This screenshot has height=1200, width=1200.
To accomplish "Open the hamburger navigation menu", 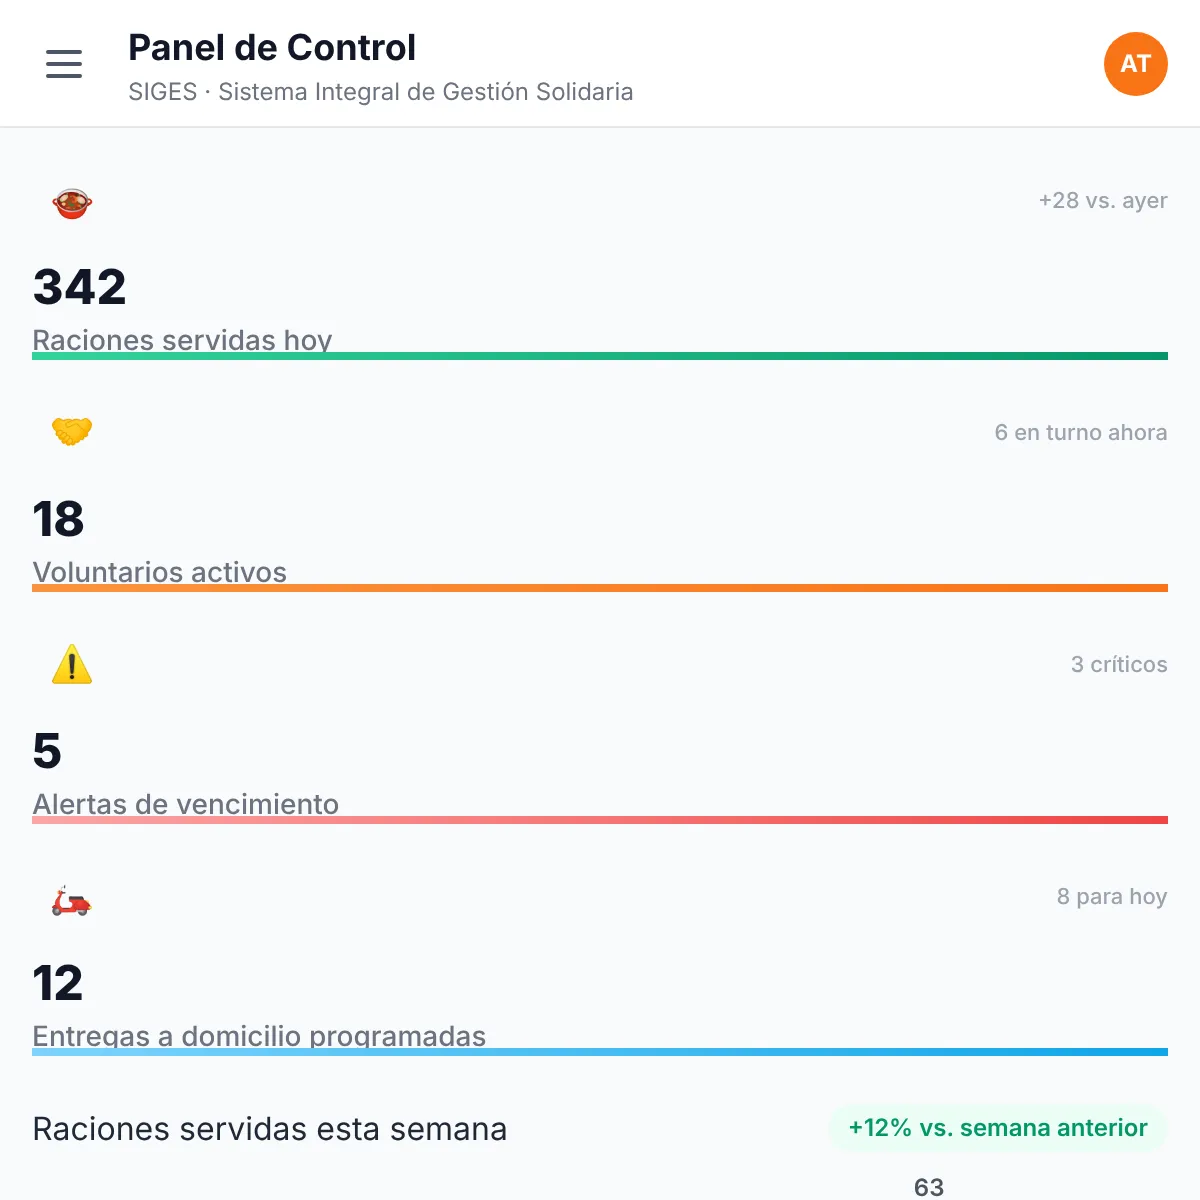I will click(64, 64).
